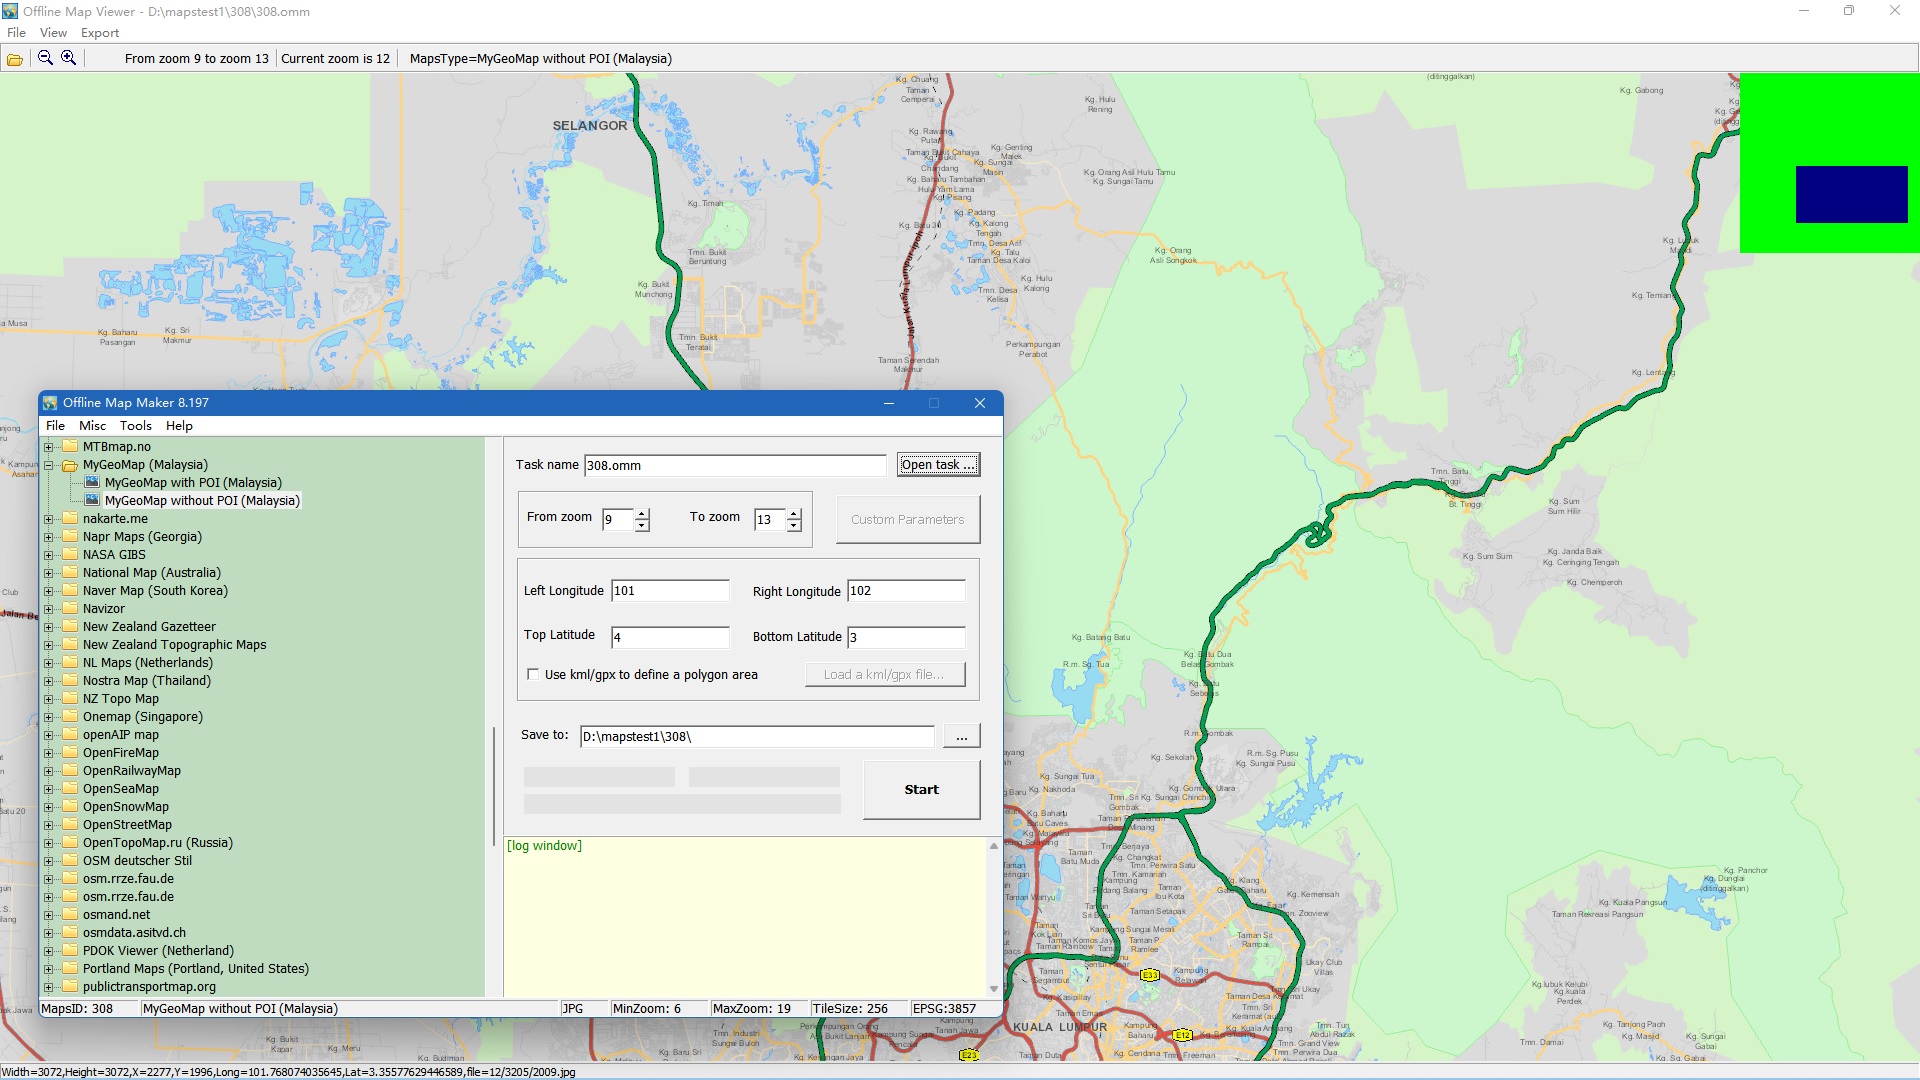Screen dimensions: 1920x1080
Task: Click the publictransportmap.org folder icon
Action: click(x=70, y=987)
